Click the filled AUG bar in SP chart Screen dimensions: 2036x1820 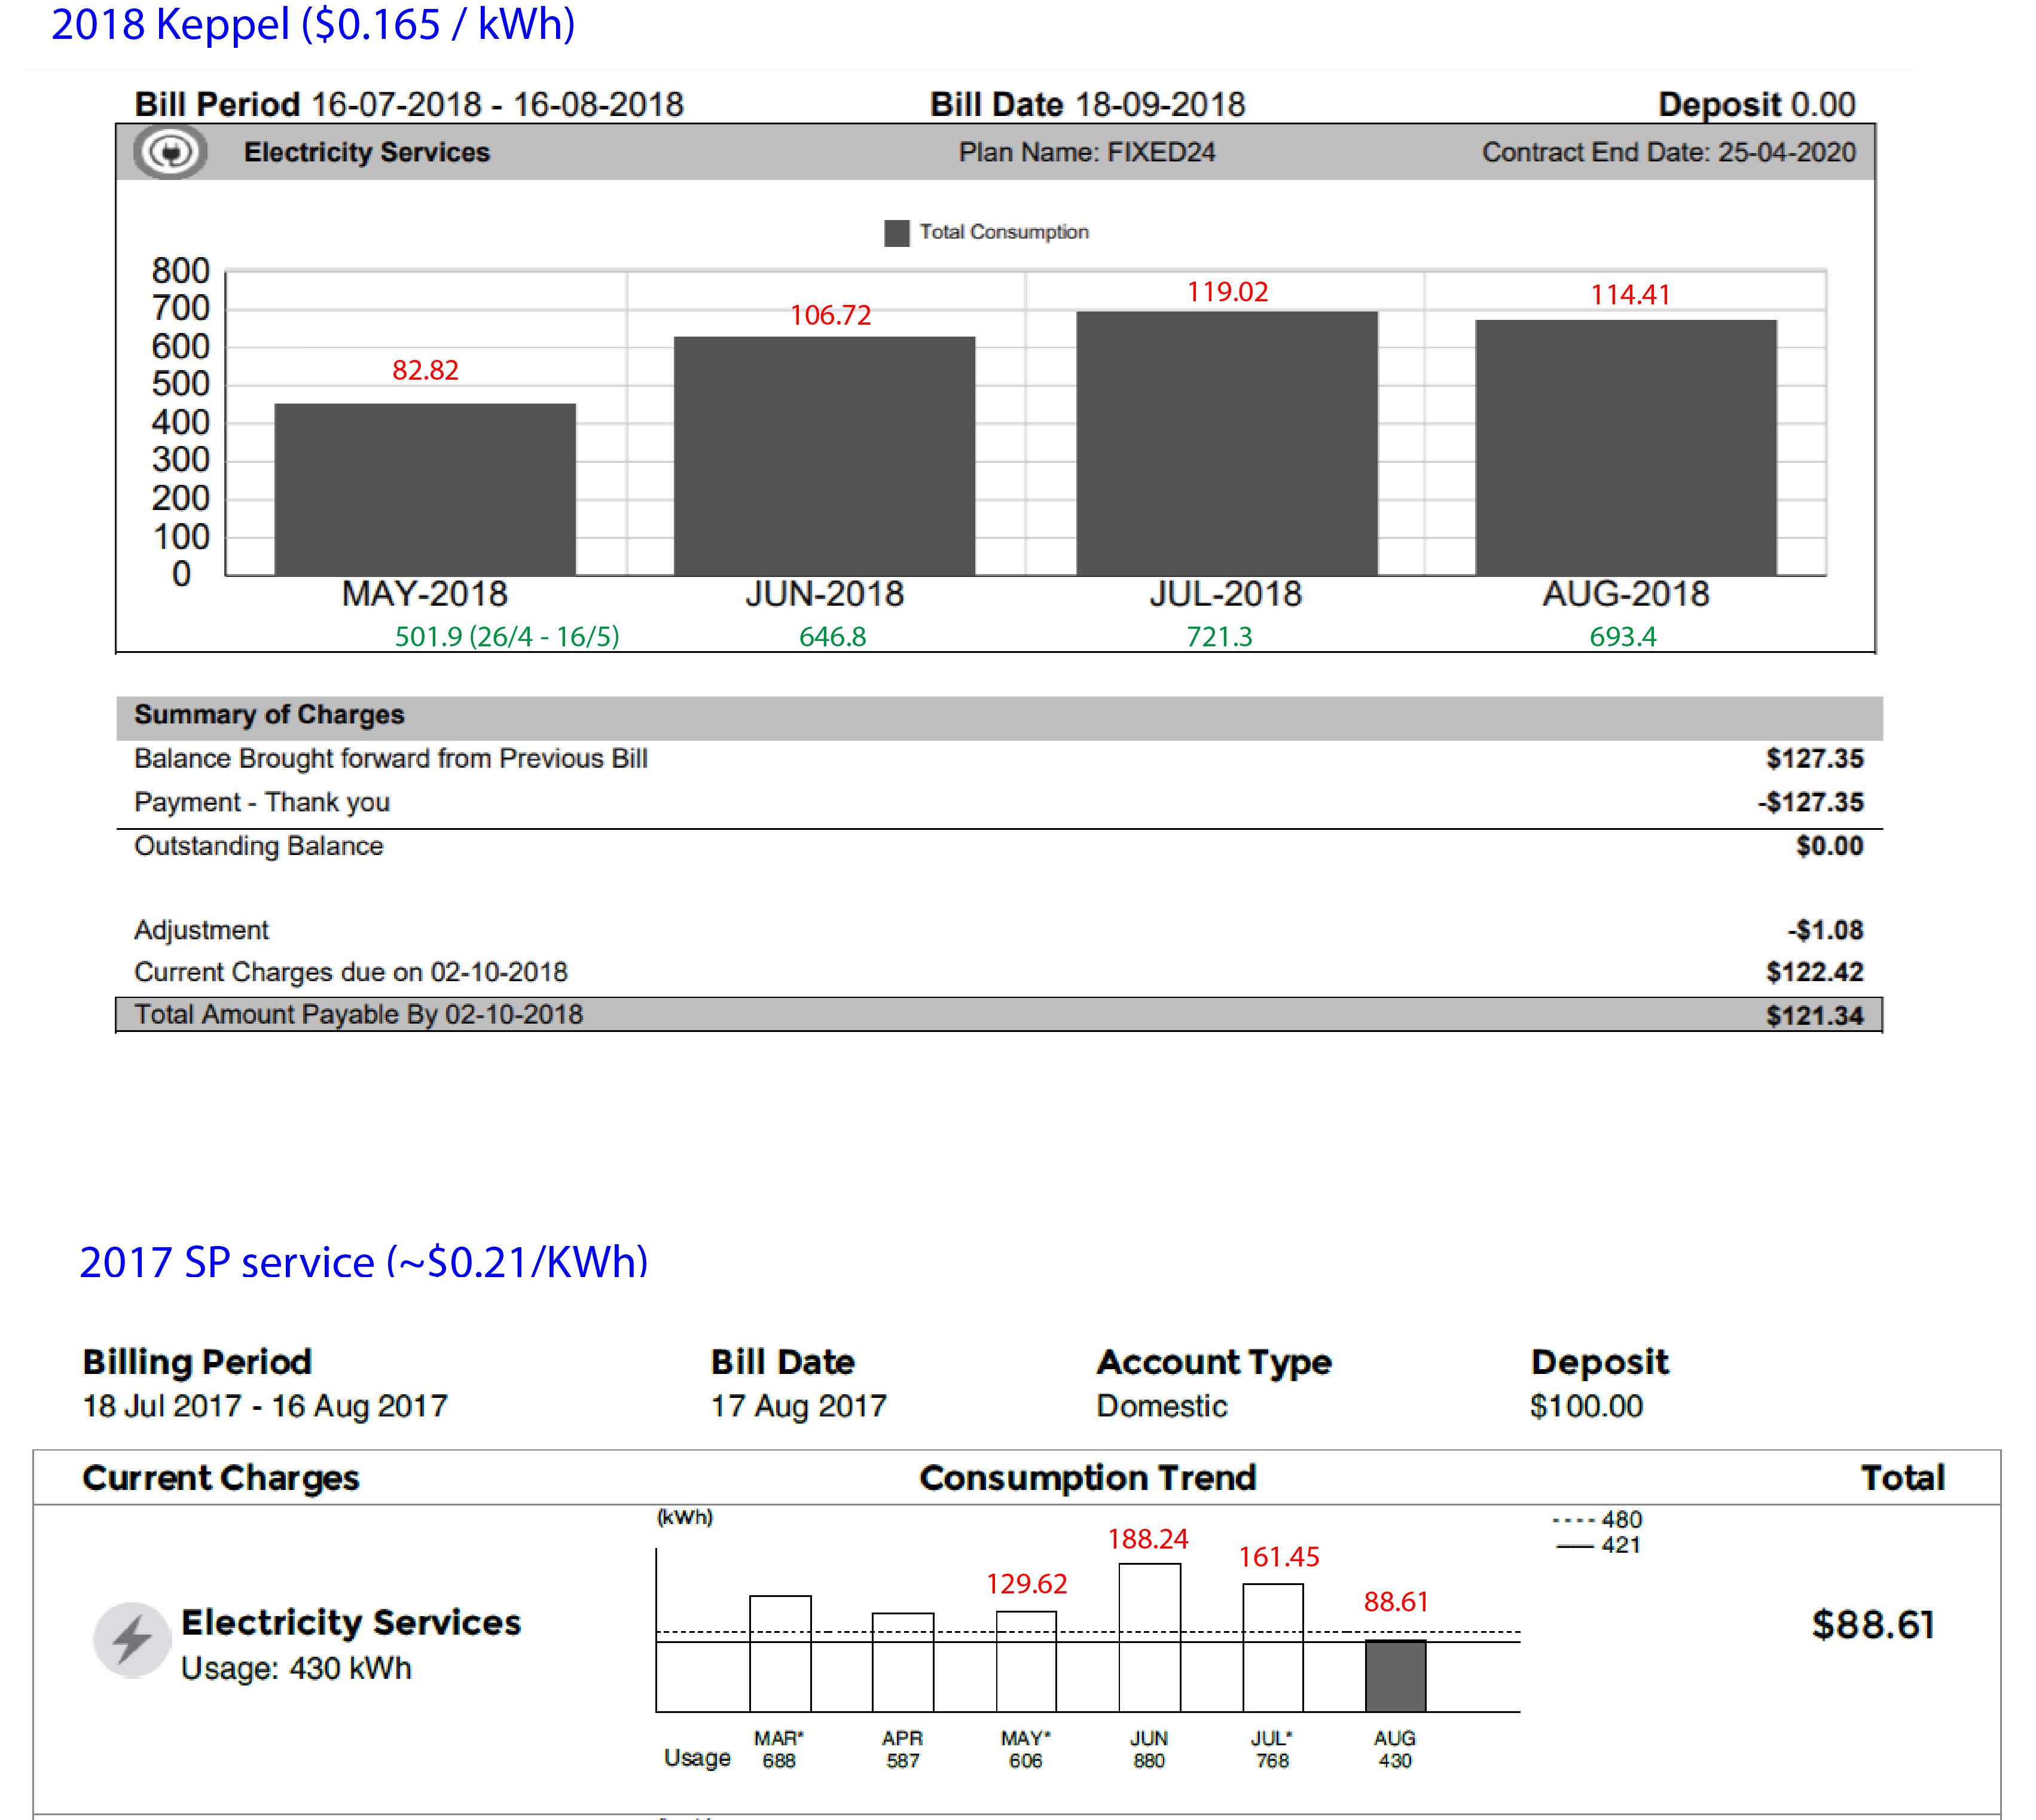pos(1395,1676)
